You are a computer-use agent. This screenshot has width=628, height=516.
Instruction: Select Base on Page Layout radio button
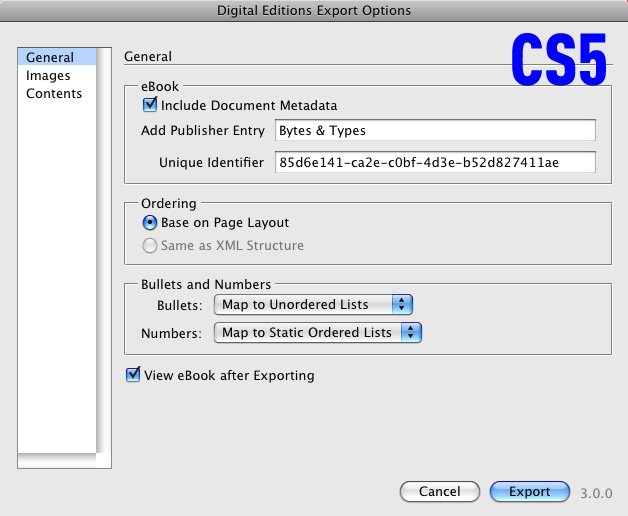(x=150, y=222)
